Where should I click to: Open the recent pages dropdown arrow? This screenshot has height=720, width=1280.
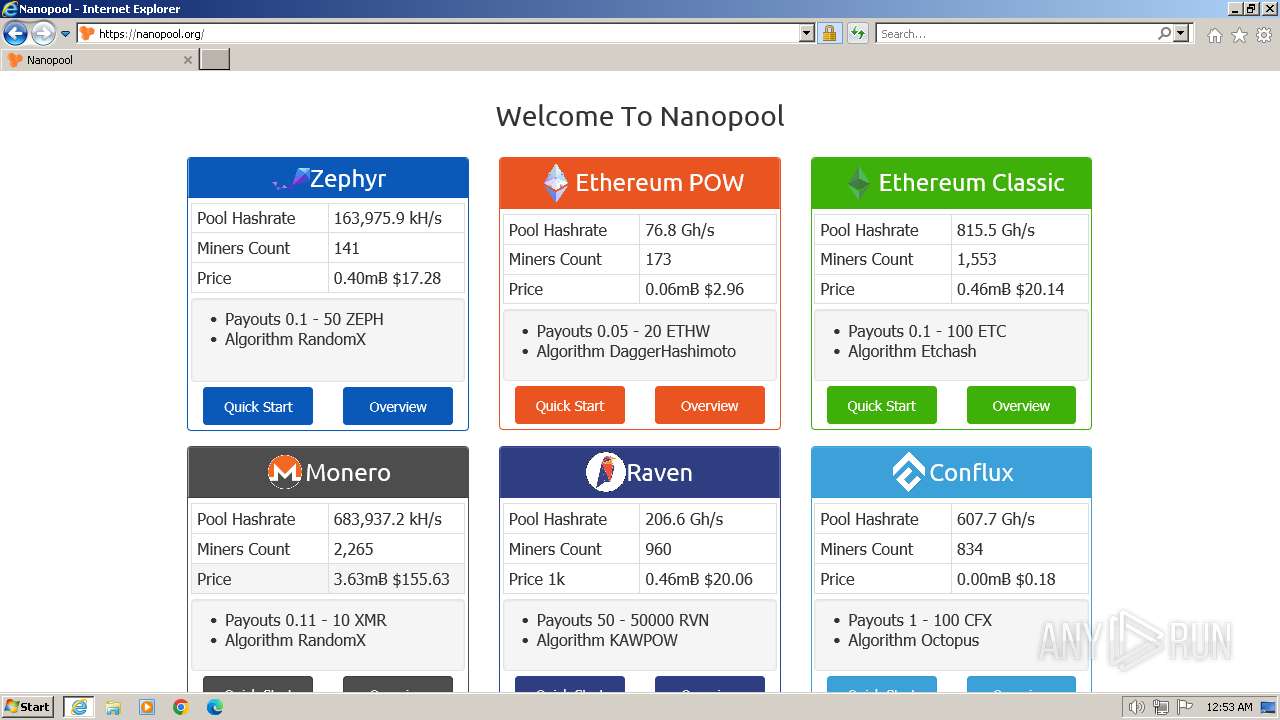pos(65,34)
